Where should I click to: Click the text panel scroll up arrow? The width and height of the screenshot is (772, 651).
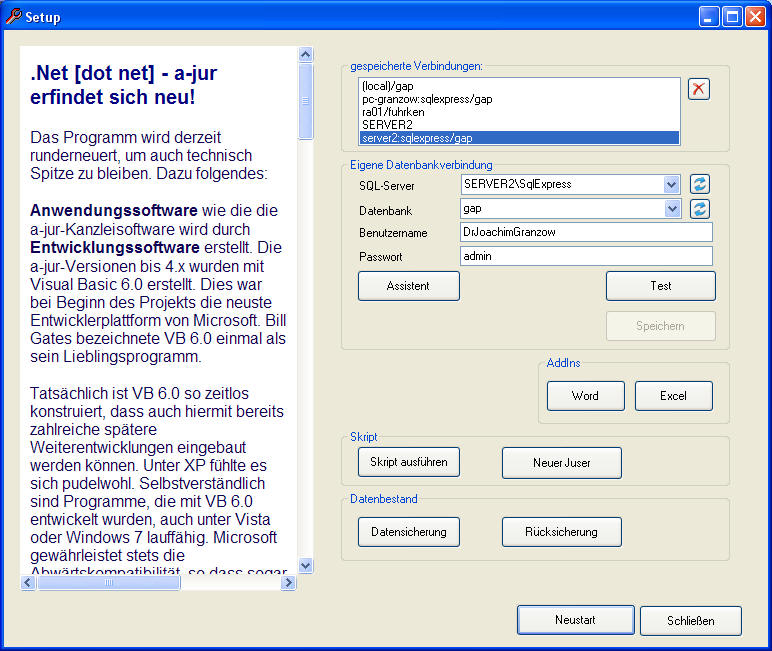pyautogui.click(x=306, y=54)
